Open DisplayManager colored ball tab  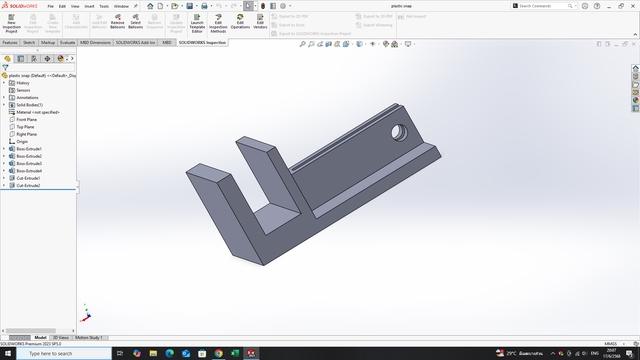tap(60, 59)
